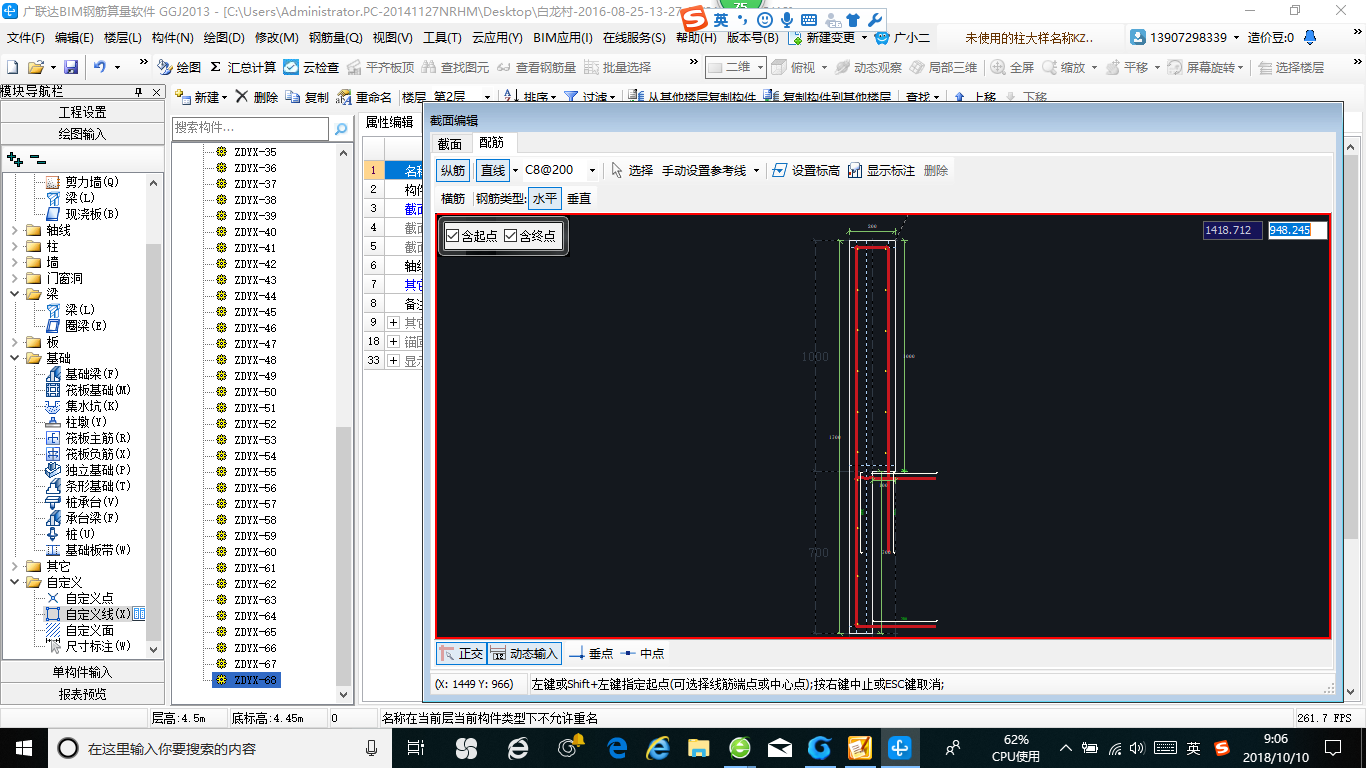The width and height of the screenshot is (1366, 768).
Task: Toggle 正交 orthogonal mode
Action: pyautogui.click(x=461, y=654)
